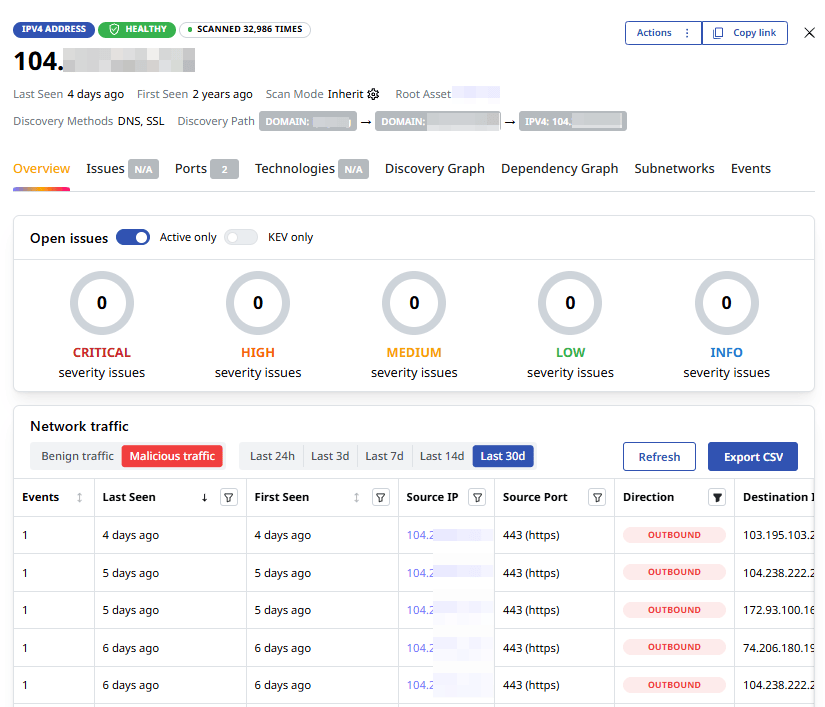Click the first DOMAIN discovery path chip
Viewport: 825px width, 707px height.
click(308, 122)
